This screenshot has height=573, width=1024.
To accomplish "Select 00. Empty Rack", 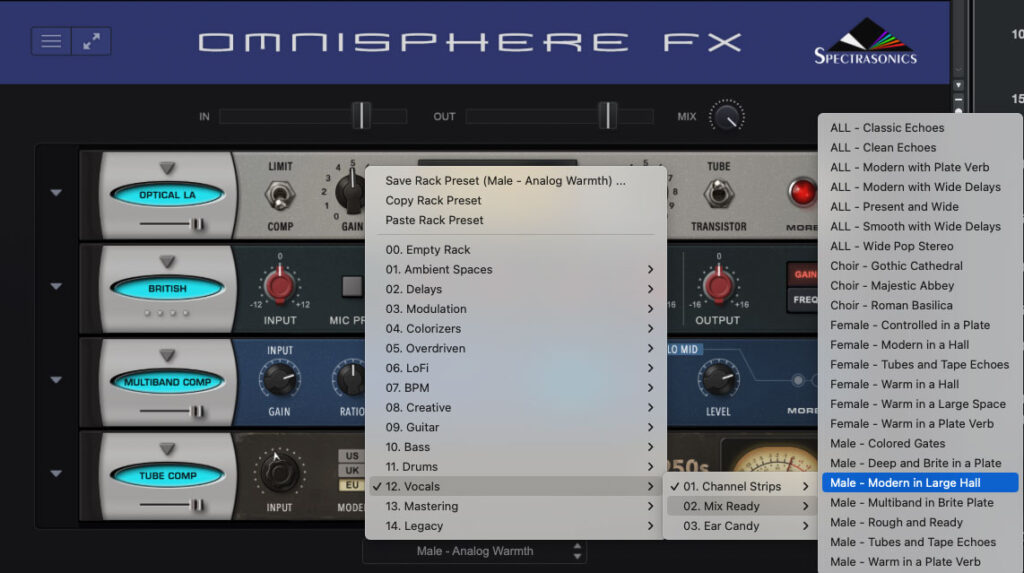I will [516, 250].
